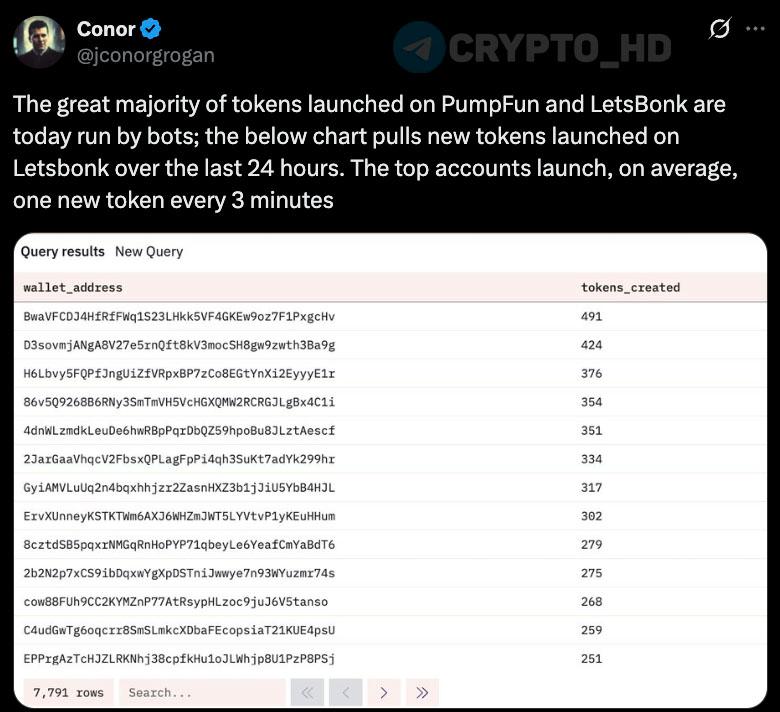Viewport: 780px width, 712px height.
Task: Open the three-dot more options menu
Action: click(x=755, y=28)
